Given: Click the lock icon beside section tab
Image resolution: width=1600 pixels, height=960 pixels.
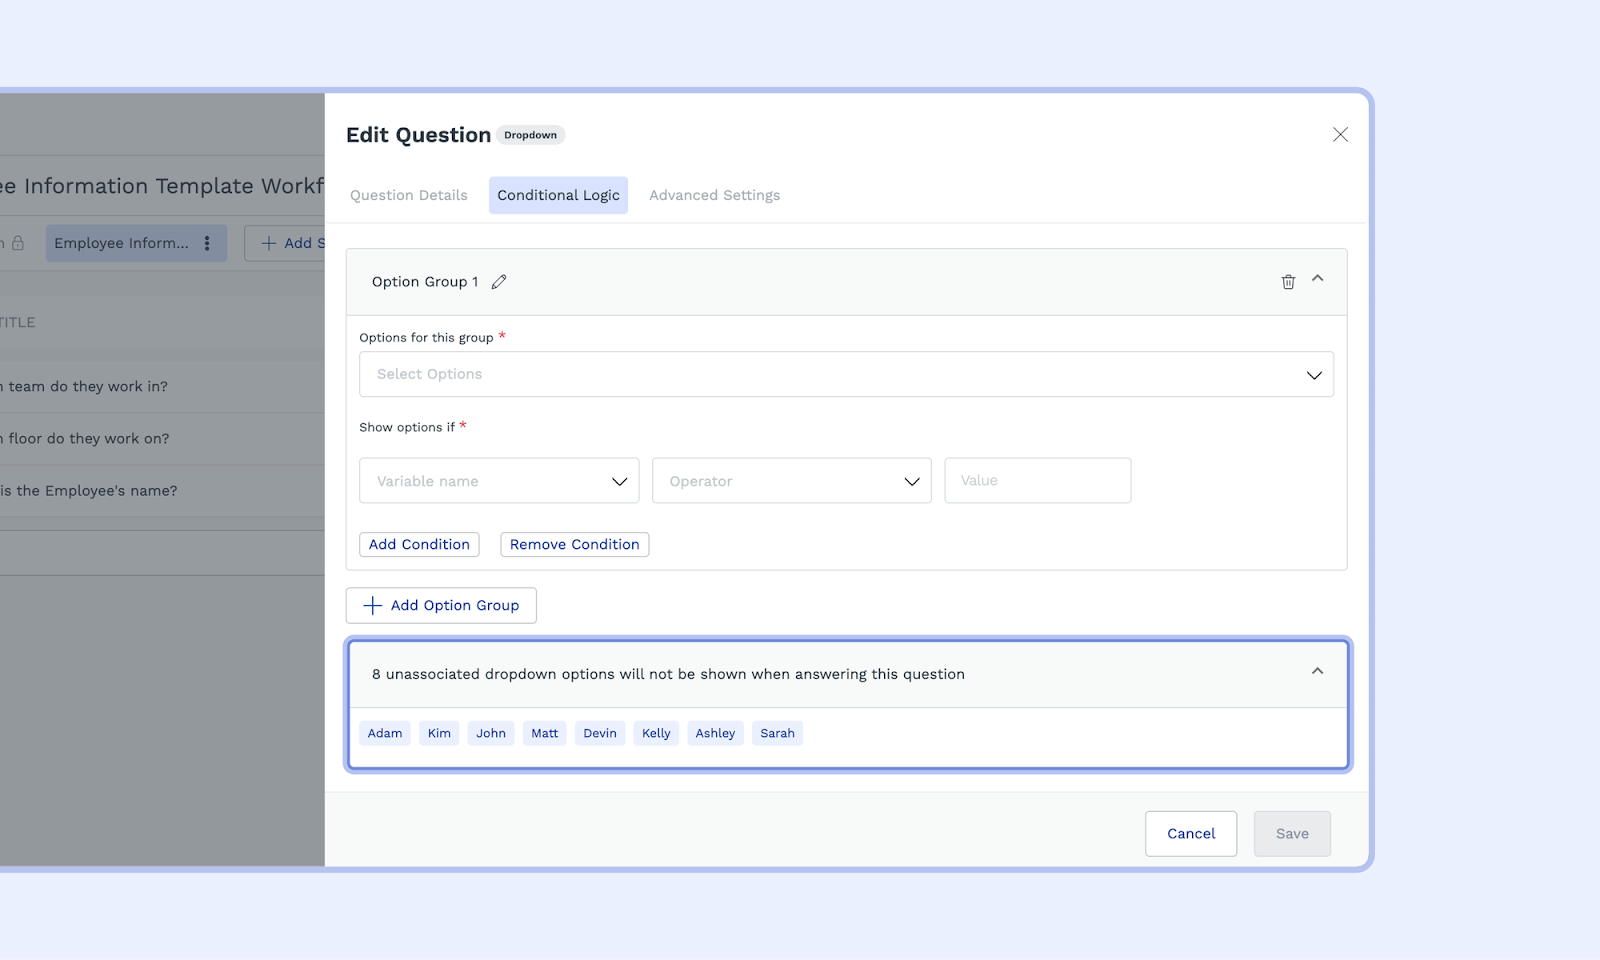Looking at the screenshot, I should (x=18, y=243).
